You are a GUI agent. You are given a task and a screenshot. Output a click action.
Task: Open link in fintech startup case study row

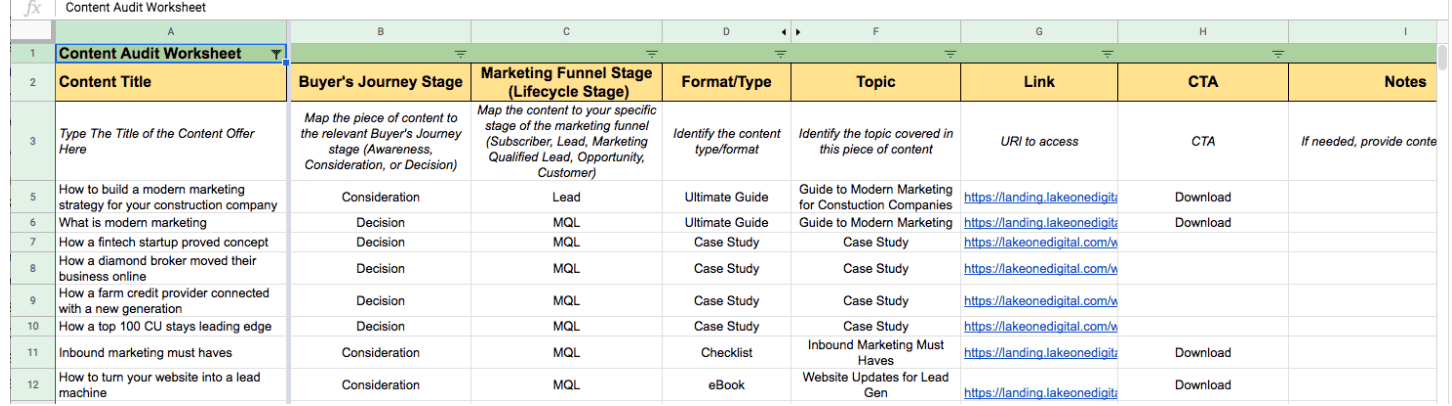coord(1040,243)
